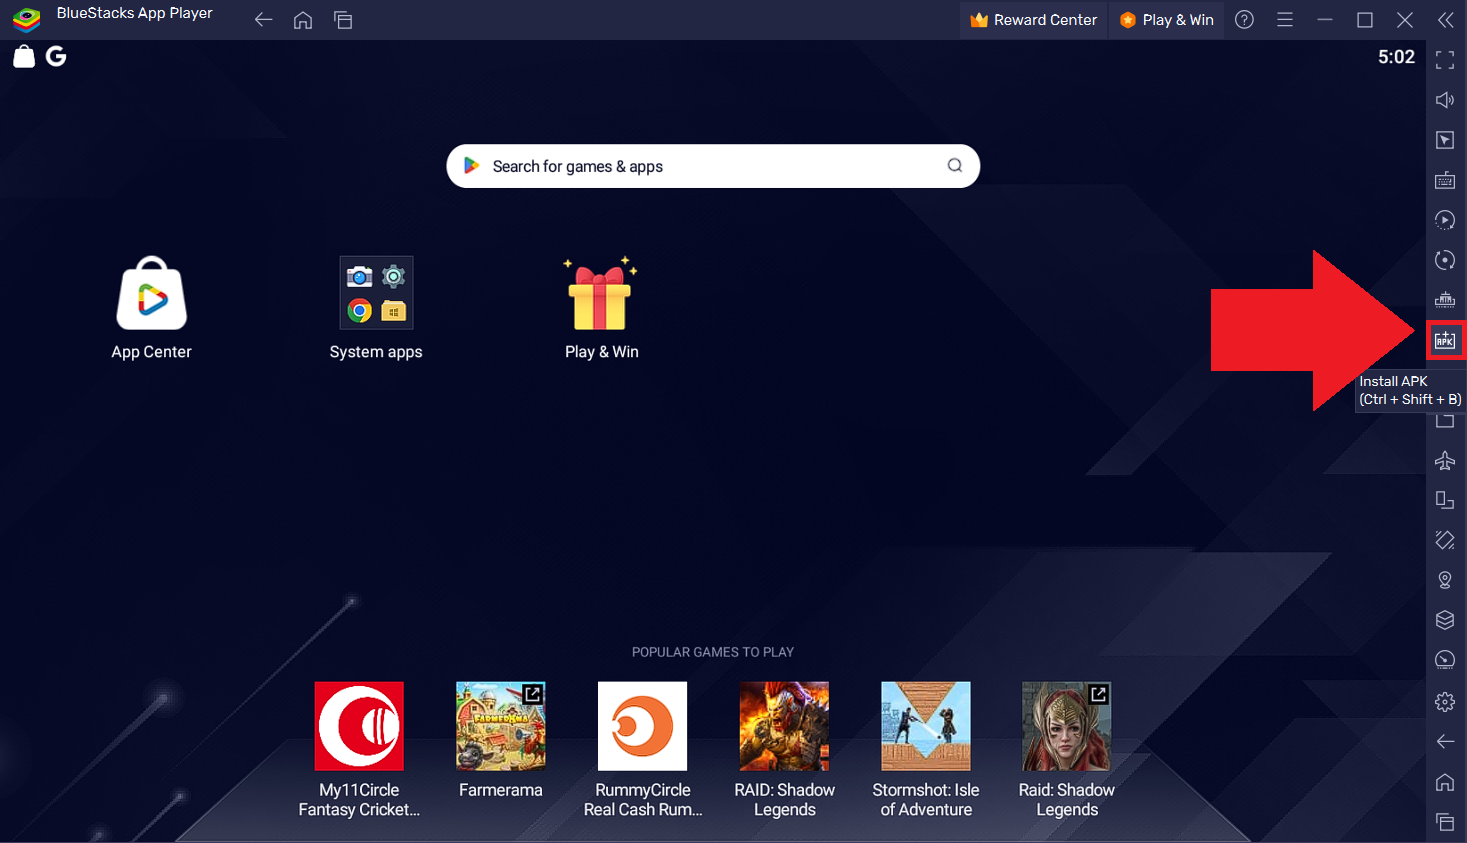The height and width of the screenshot is (843, 1467).
Task: Open settings via the sidebar gear icon
Action: pos(1445,702)
